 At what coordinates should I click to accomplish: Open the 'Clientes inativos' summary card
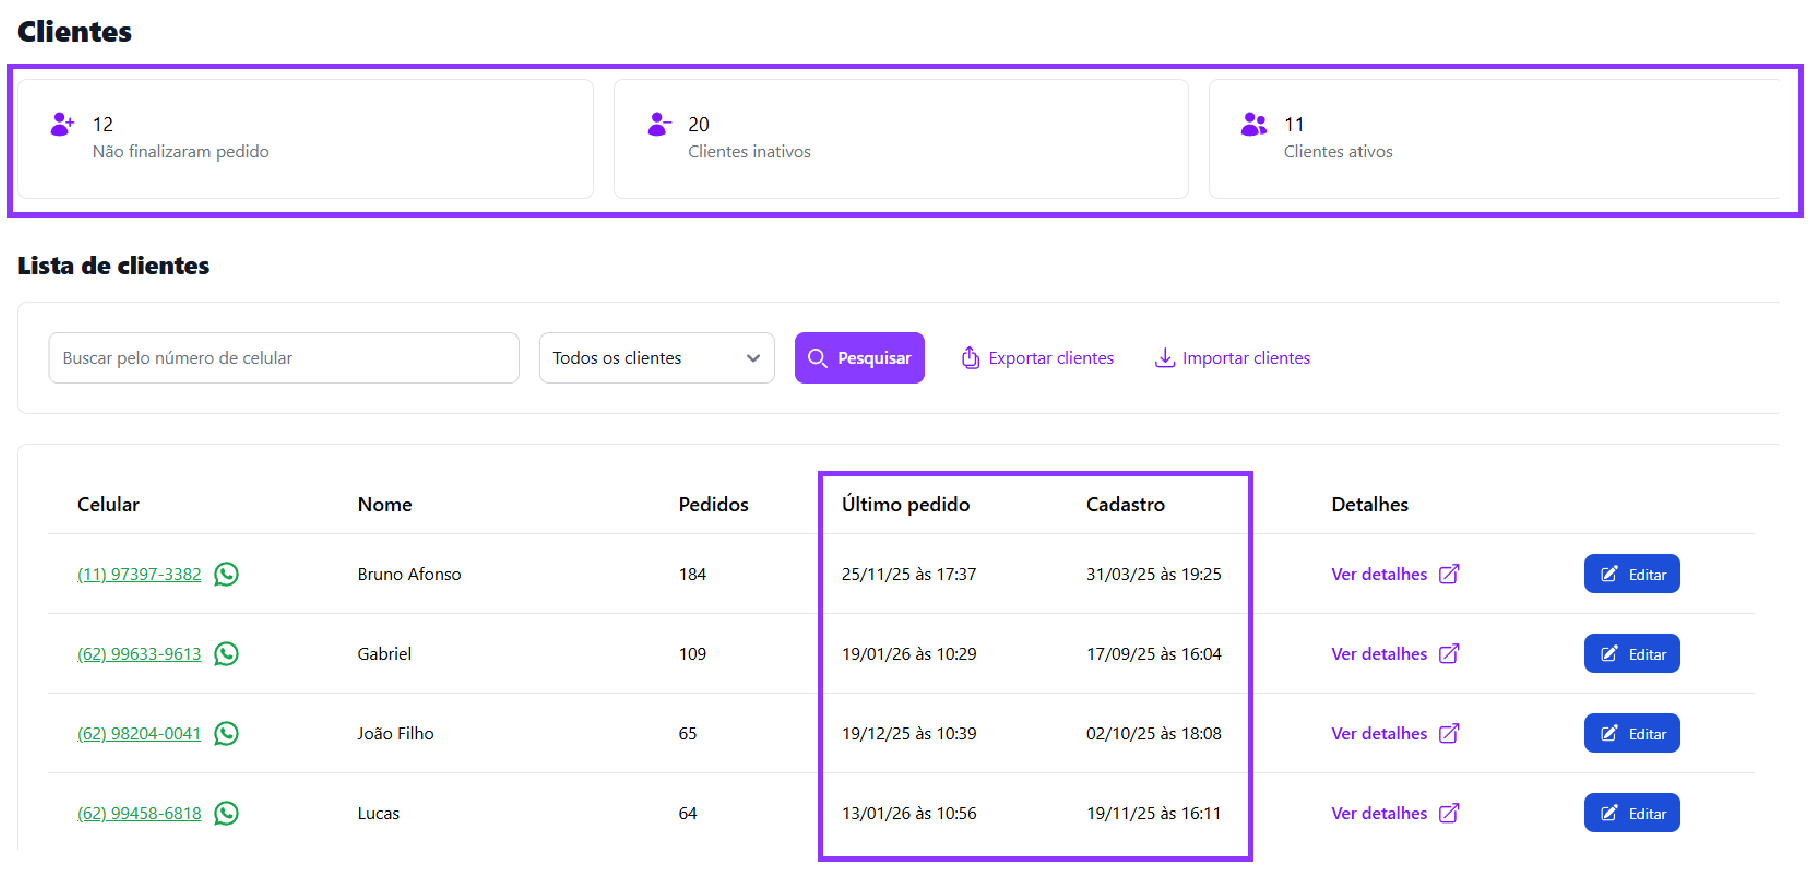(x=900, y=139)
